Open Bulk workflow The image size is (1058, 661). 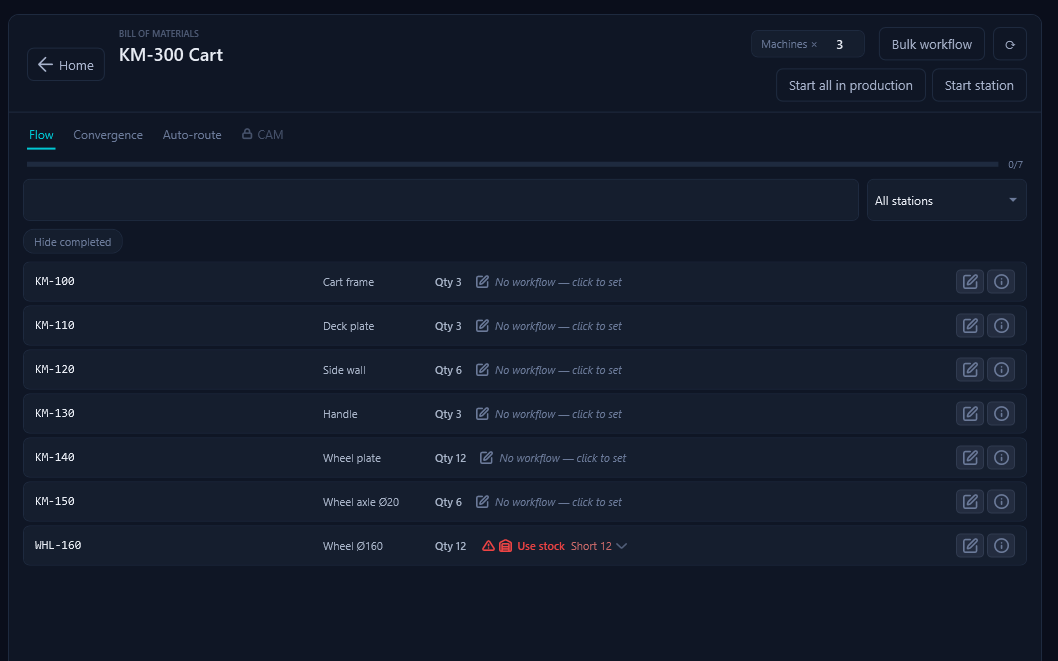pyautogui.click(x=931, y=45)
